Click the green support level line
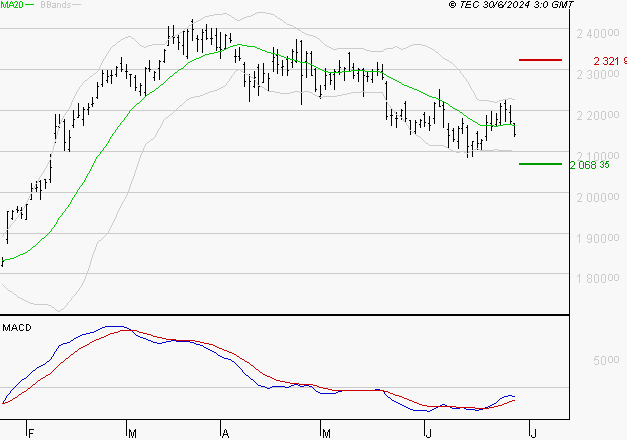627x440 pixels. (540, 164)
